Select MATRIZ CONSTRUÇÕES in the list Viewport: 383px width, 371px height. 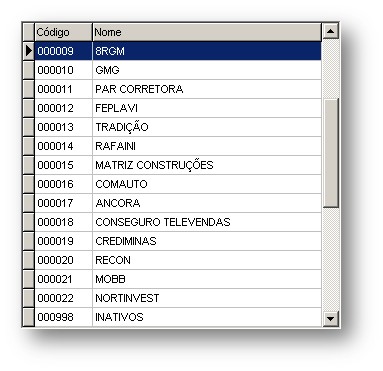[x=178, y=165]
